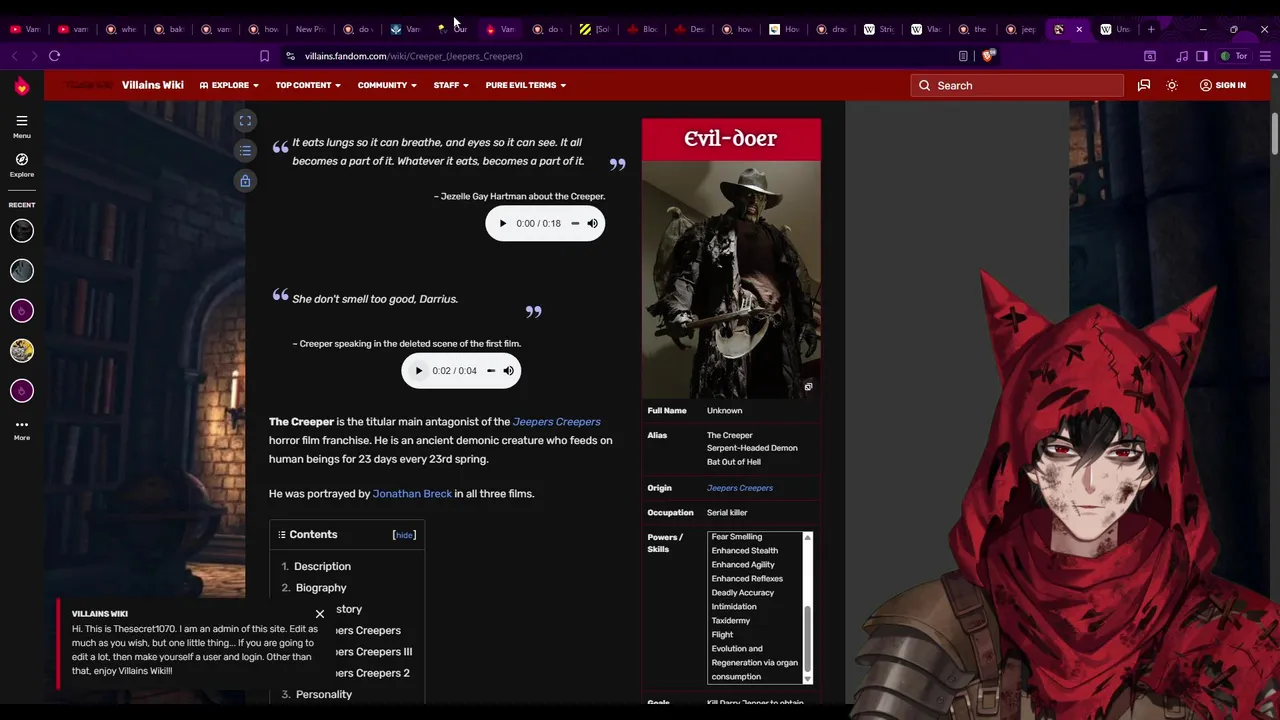Click the Fandom flame logo
Image resolution: width=1280 pixels, height=720 pixels.
(x=21, y=86)
